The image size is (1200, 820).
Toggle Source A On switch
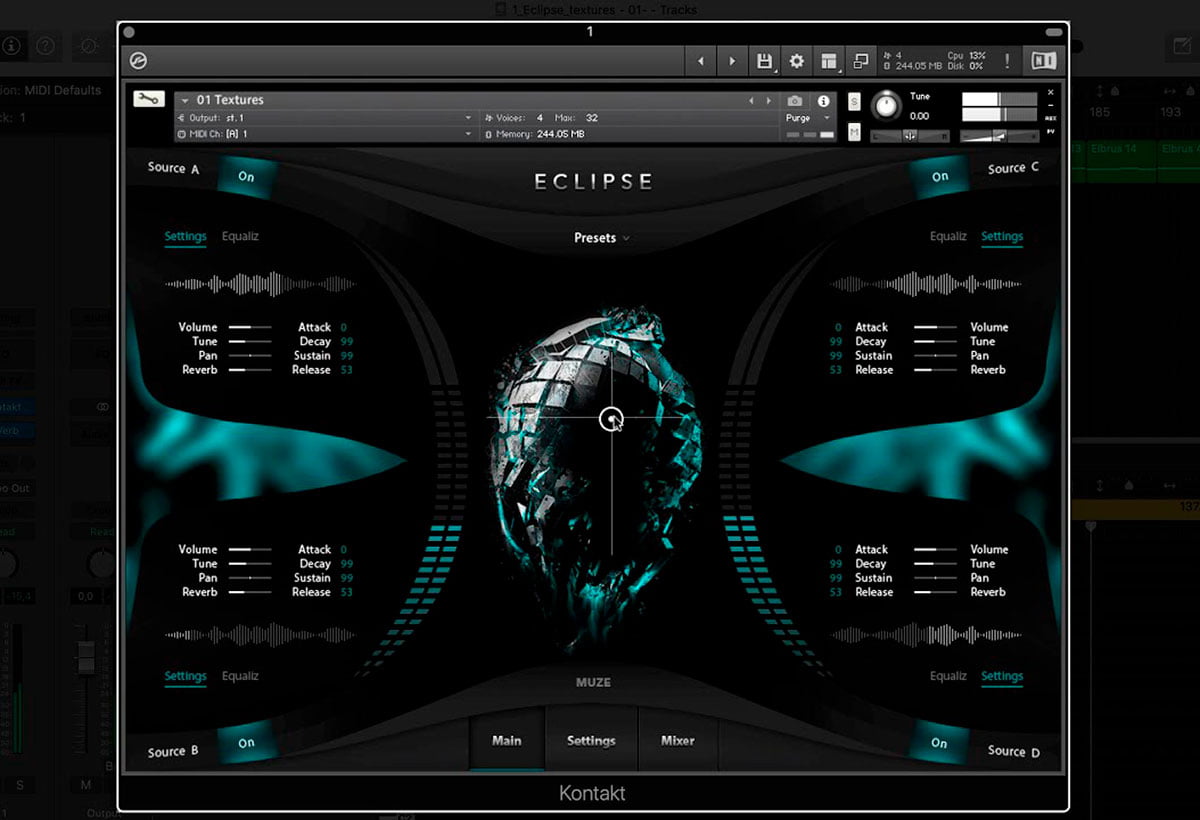point(246,177)
